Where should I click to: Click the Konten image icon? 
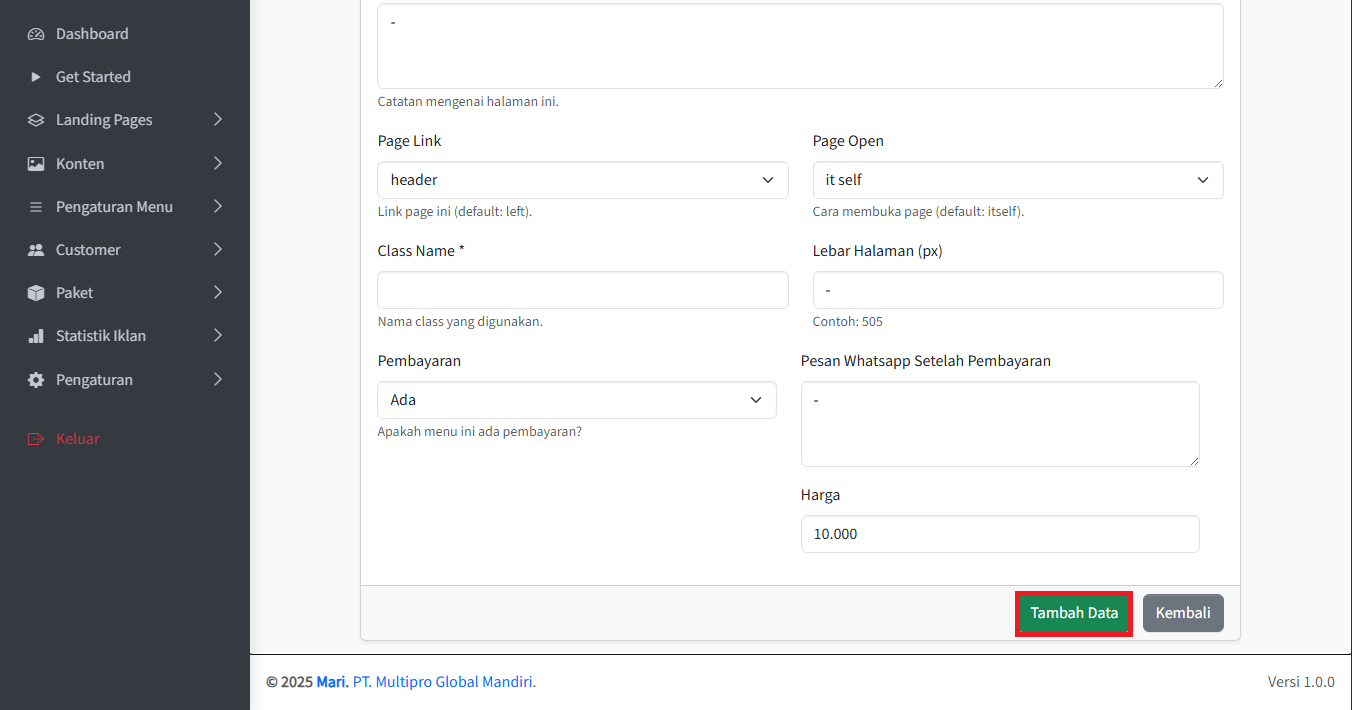pyautogui.click(x=36, y=164)
